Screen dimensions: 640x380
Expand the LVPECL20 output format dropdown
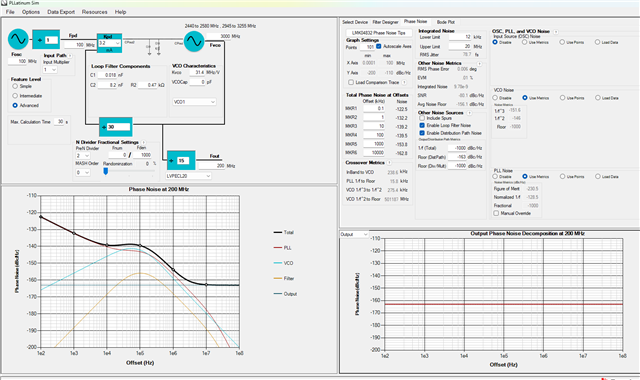(189, 176)
